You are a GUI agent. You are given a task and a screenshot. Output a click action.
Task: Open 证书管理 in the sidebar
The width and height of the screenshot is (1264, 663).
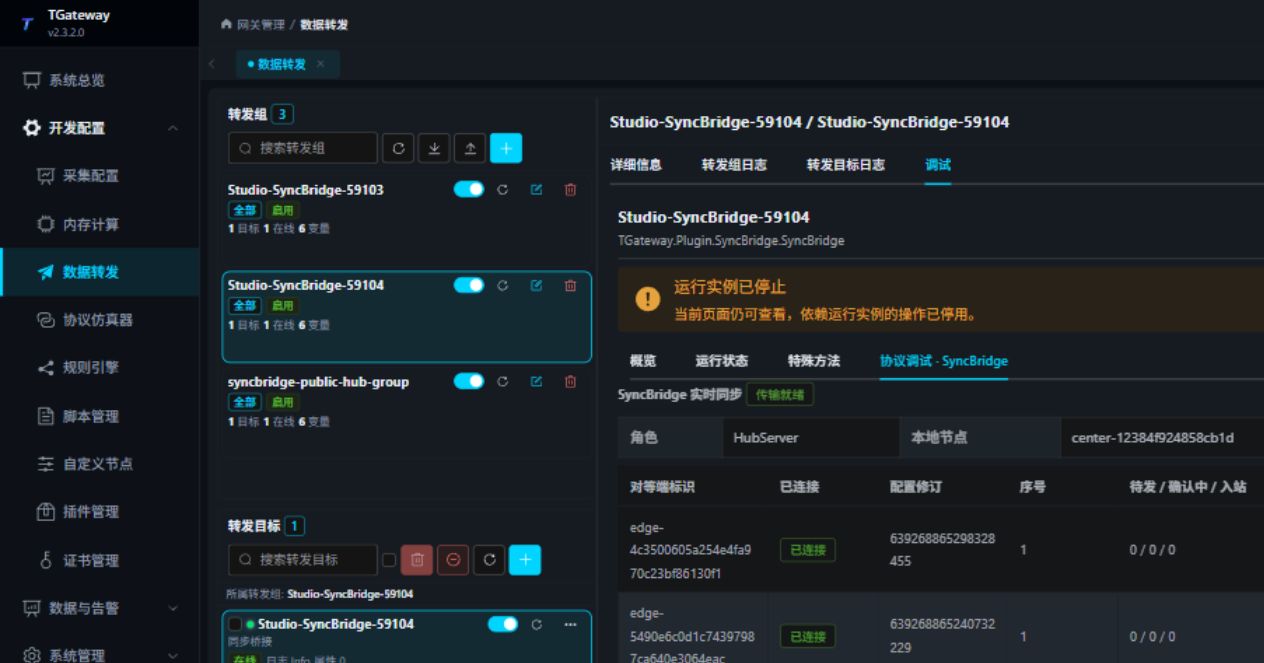pos(100,560)
